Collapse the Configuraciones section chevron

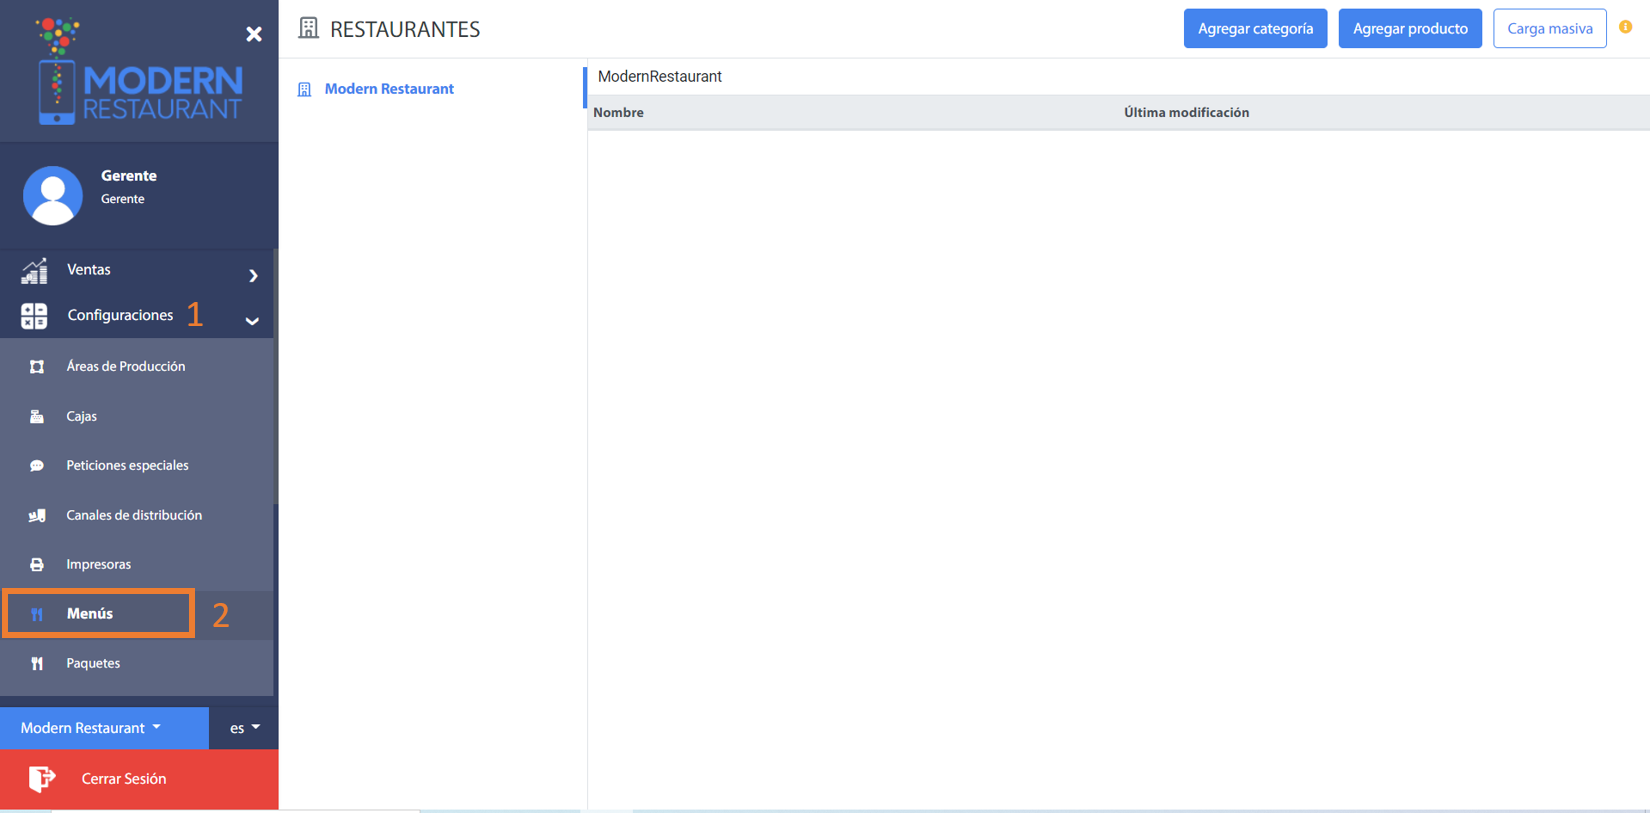pos(252,321)
